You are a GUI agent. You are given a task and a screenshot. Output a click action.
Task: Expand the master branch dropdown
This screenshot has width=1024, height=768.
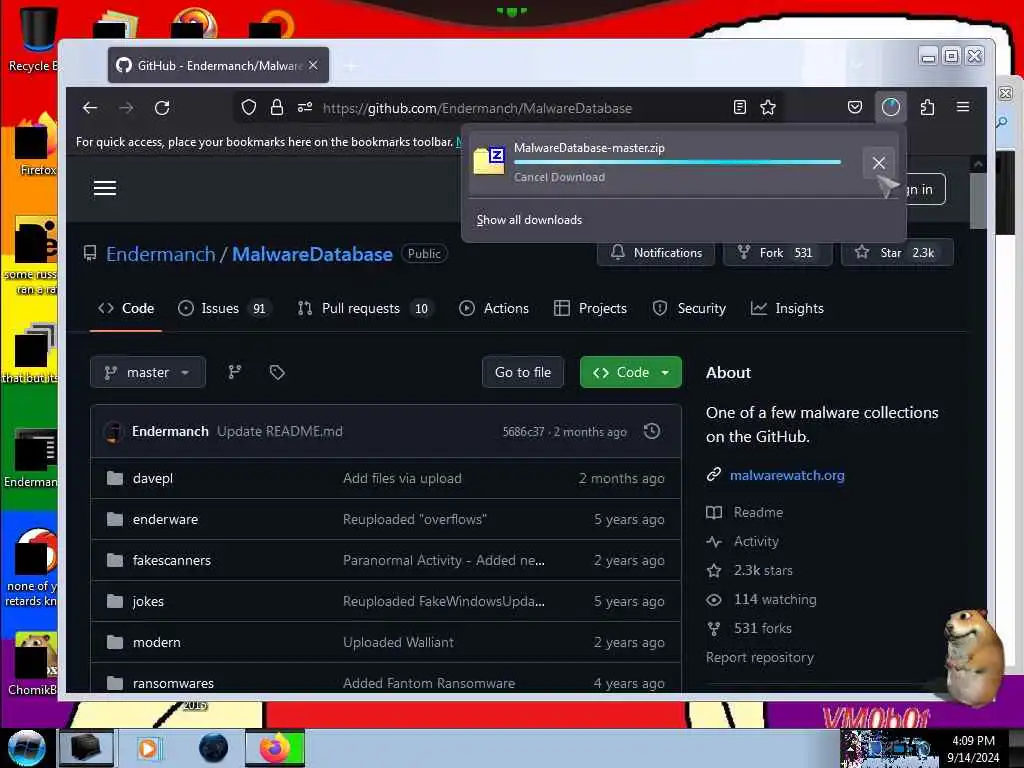148,372
